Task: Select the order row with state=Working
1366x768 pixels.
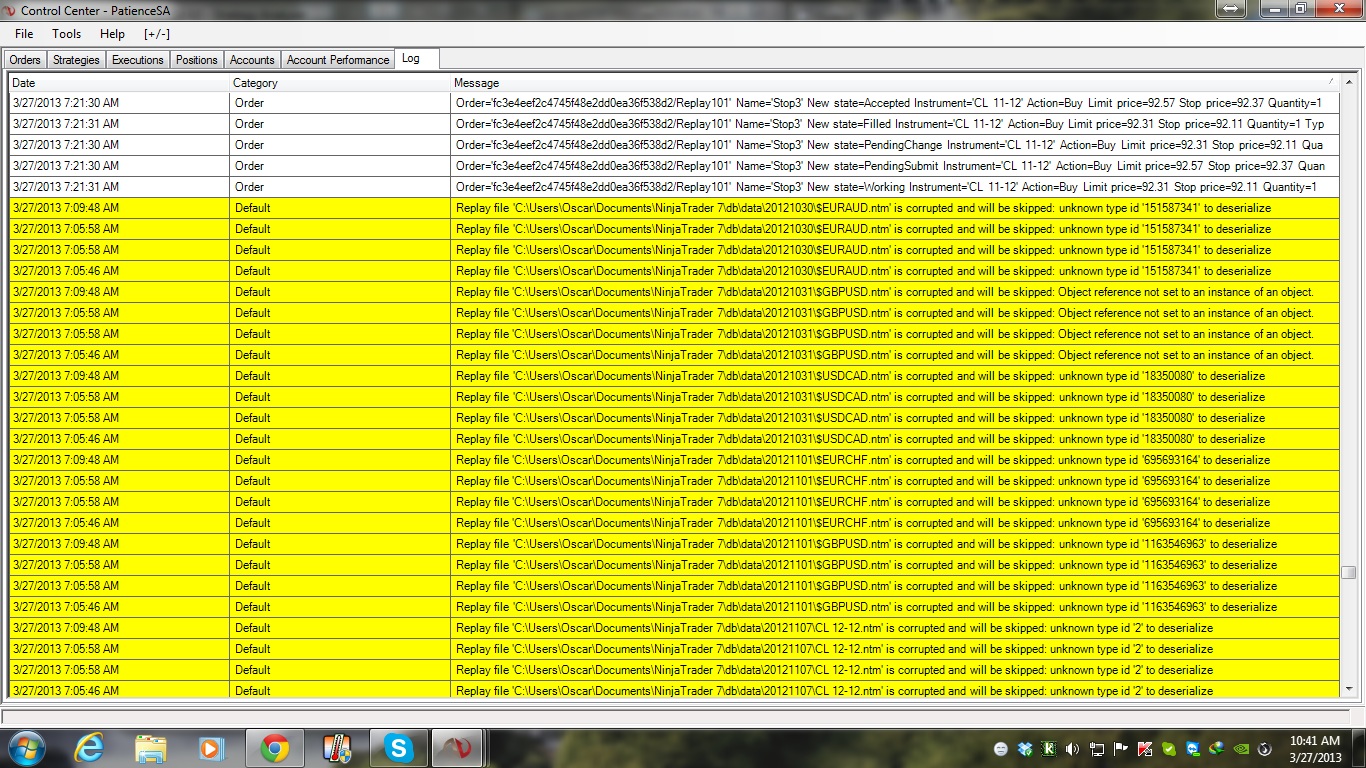Action: [674, 187]
